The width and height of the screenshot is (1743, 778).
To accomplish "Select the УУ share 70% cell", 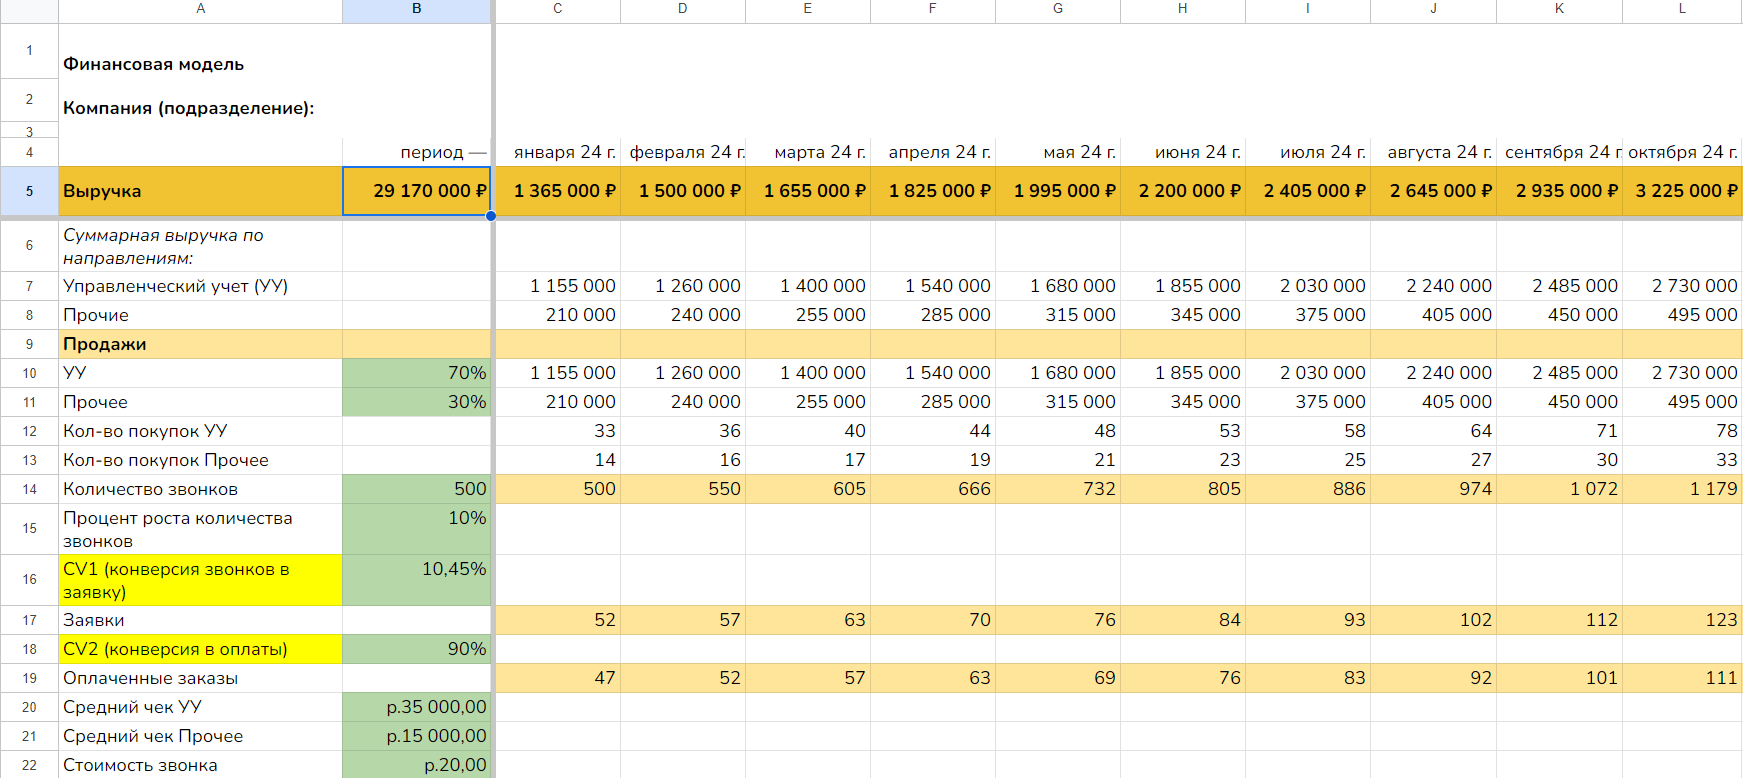I will (x=417, y=373).
